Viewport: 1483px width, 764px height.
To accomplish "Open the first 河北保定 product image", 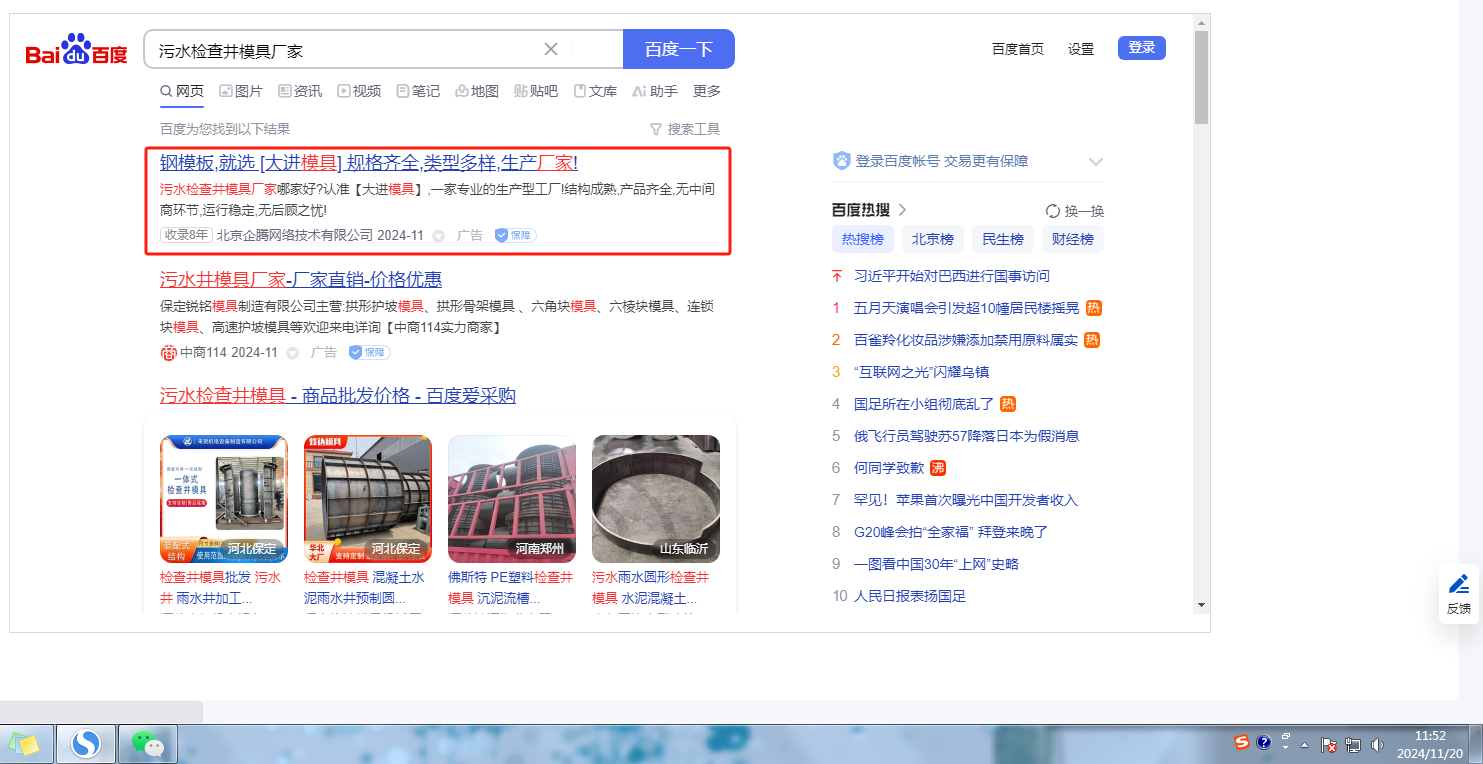I will point(224,499).
